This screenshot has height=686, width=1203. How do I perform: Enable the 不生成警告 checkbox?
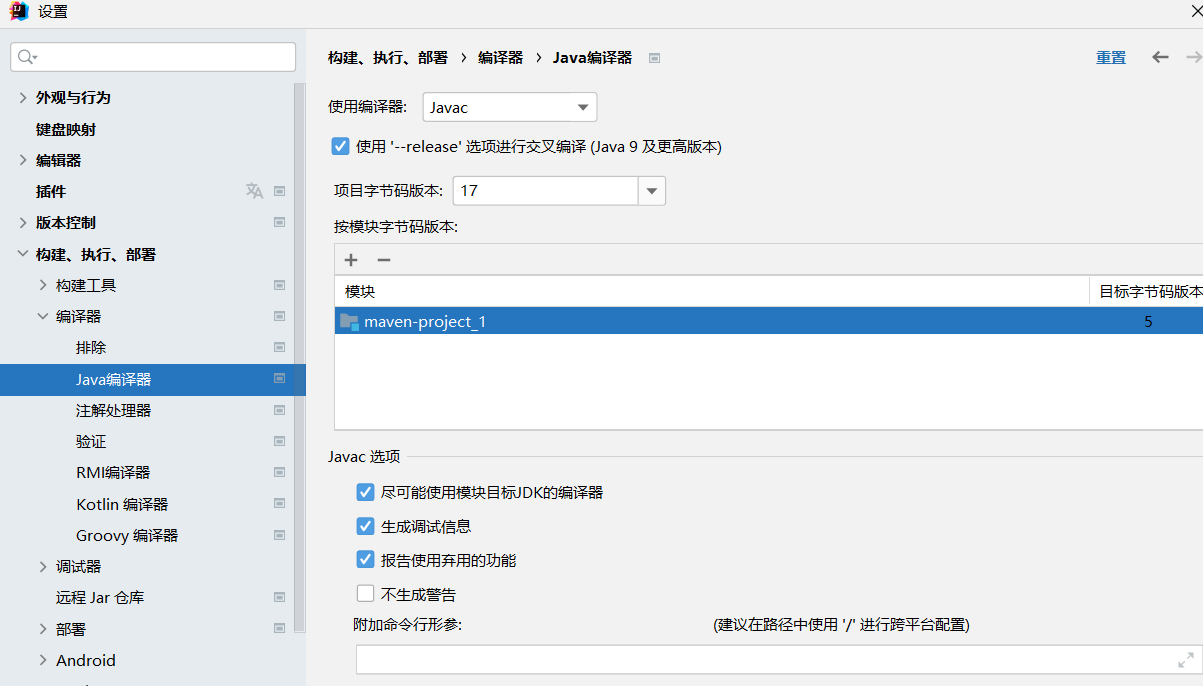tap(365, 594)
